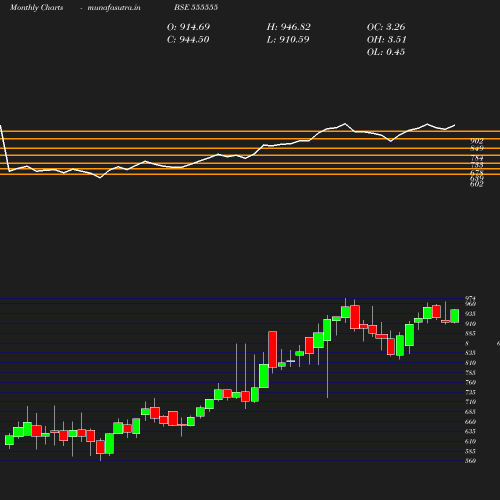Click the 735 price axis label
The width and height of the screenshot is (500, 500).
(470, 392)
